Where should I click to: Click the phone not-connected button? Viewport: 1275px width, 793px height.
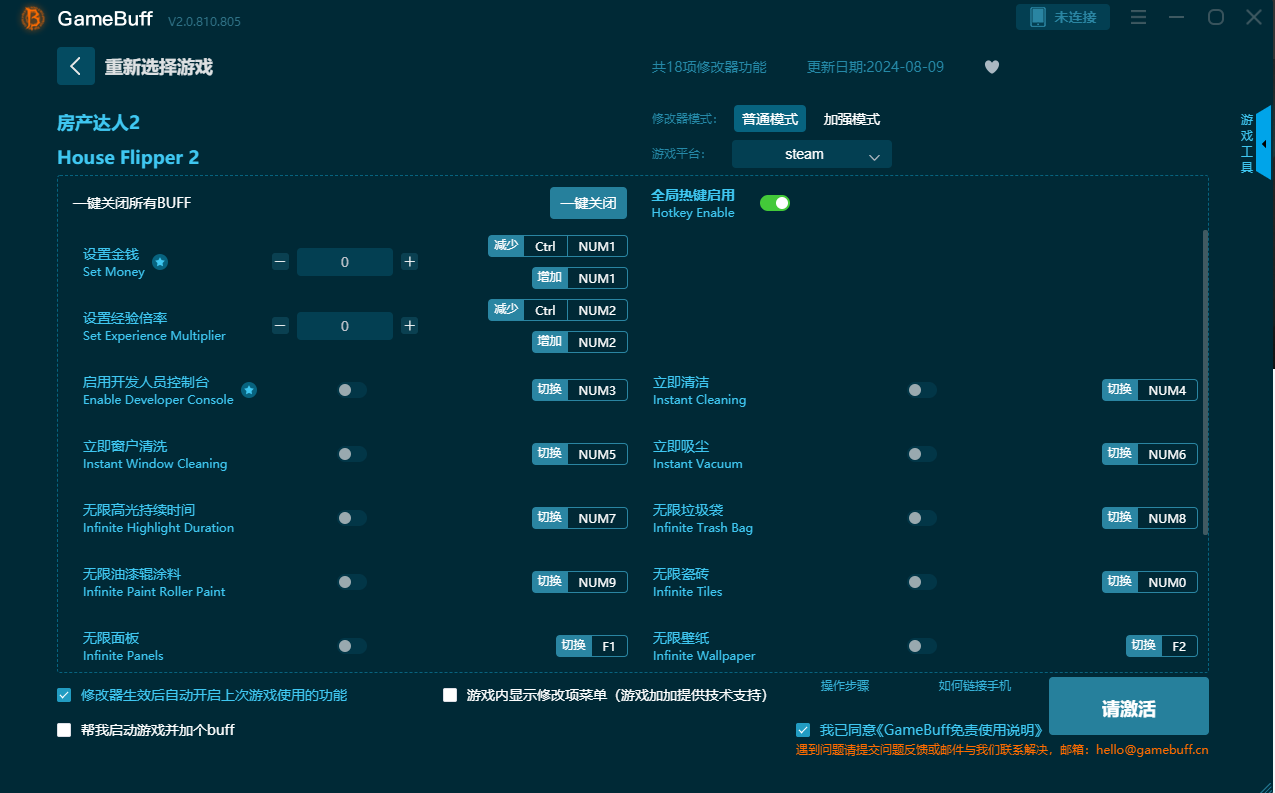point(1063,17)
